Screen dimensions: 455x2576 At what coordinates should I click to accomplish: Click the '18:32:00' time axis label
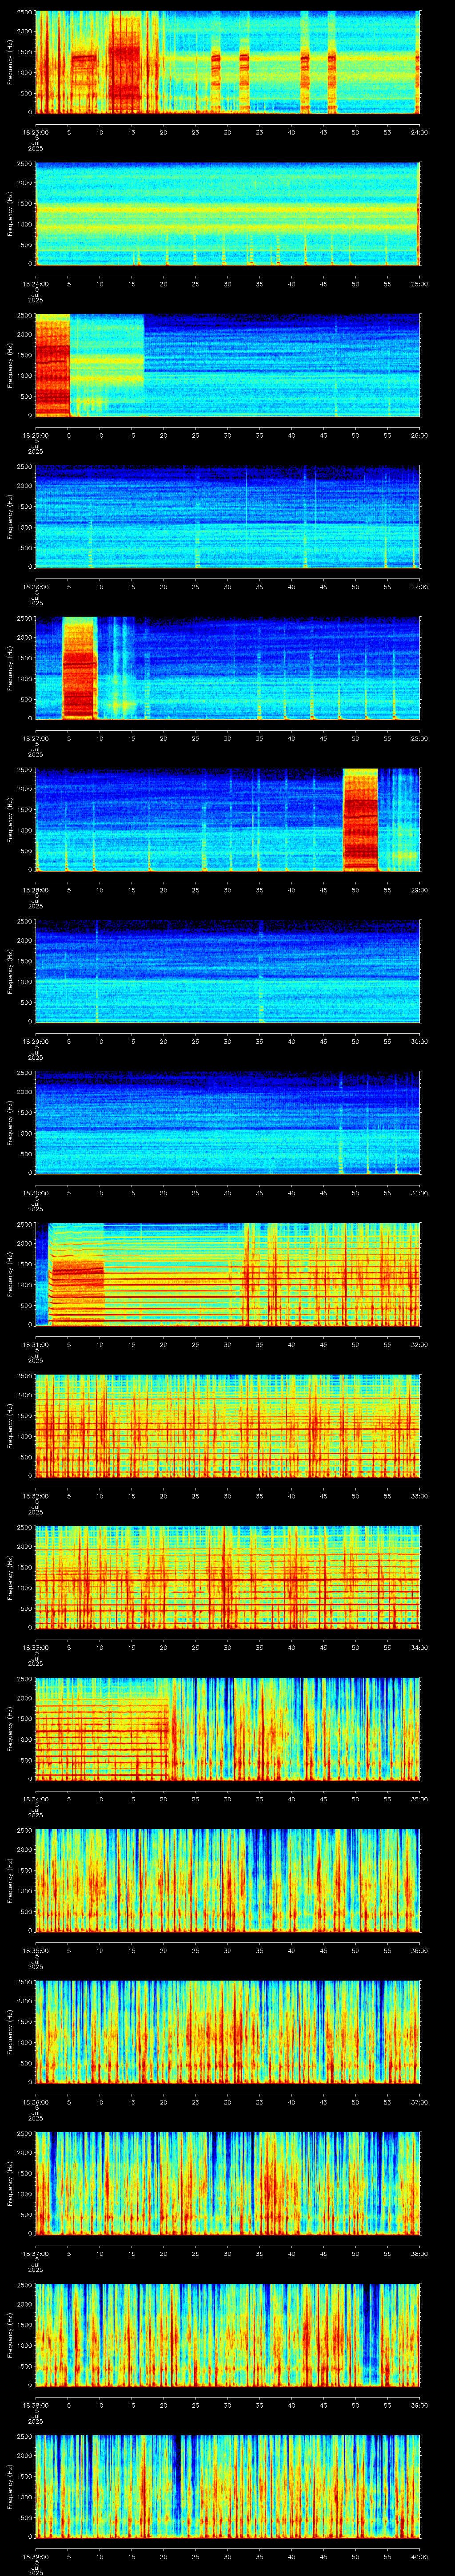tap(35, 1495)
